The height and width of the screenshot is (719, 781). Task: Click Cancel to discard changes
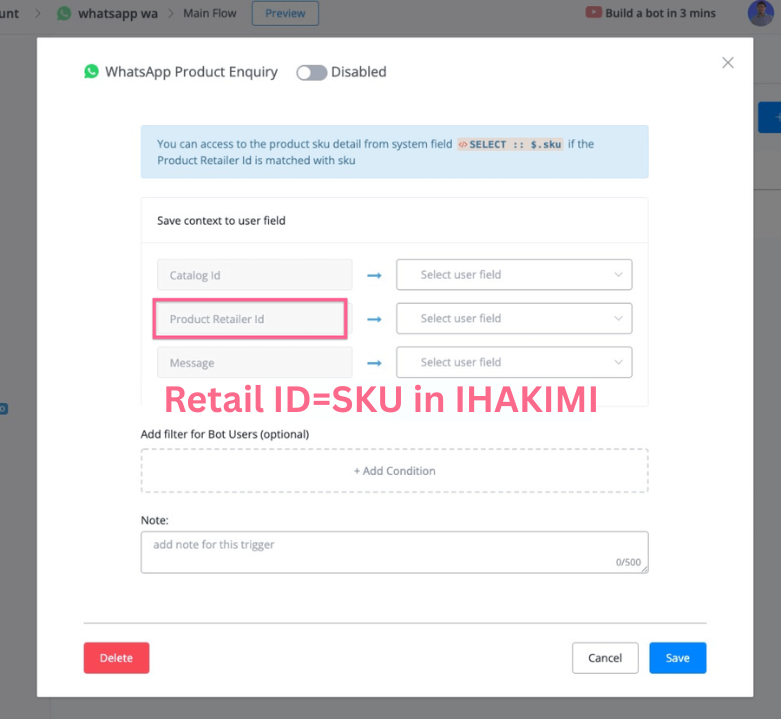[x=605, y=658]
